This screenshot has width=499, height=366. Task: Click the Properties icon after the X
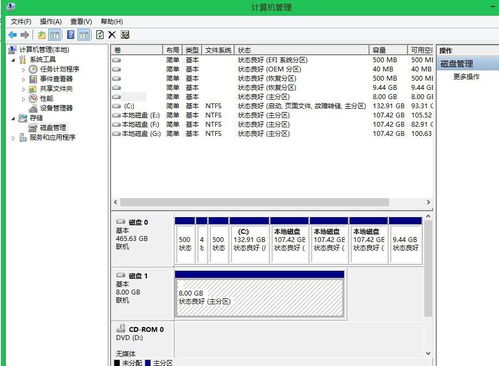[x=125, y=35]
